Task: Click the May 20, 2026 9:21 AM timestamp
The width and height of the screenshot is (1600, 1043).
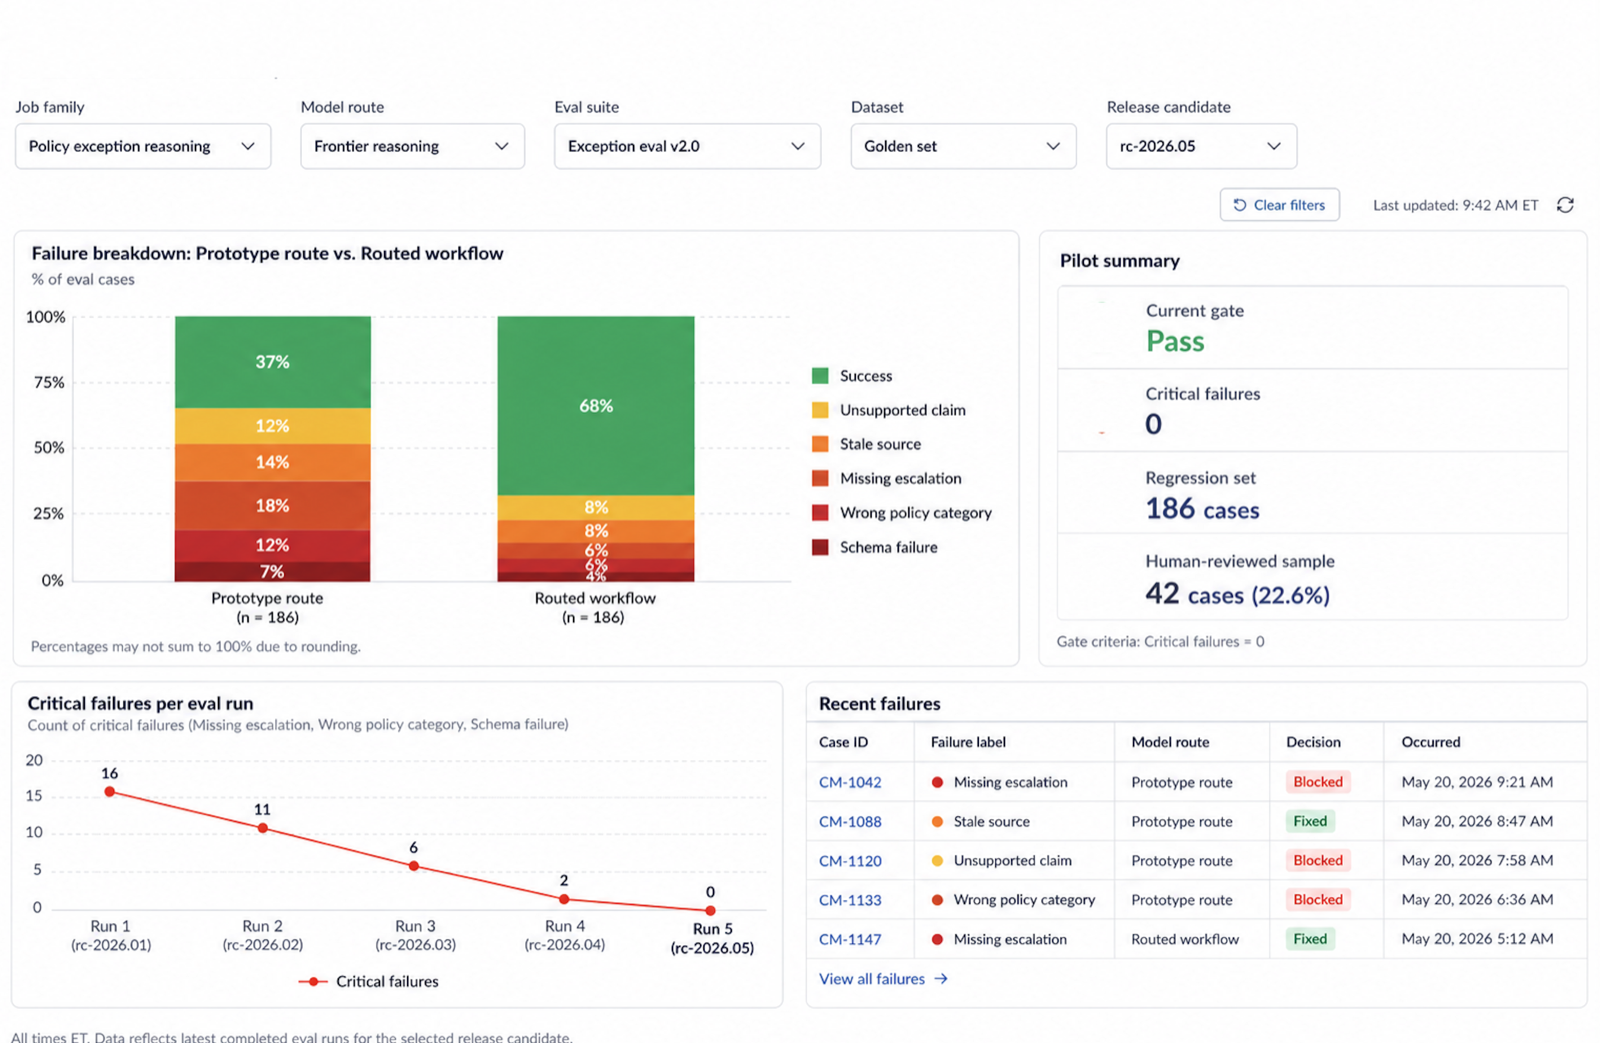Action: [1477, 782]
